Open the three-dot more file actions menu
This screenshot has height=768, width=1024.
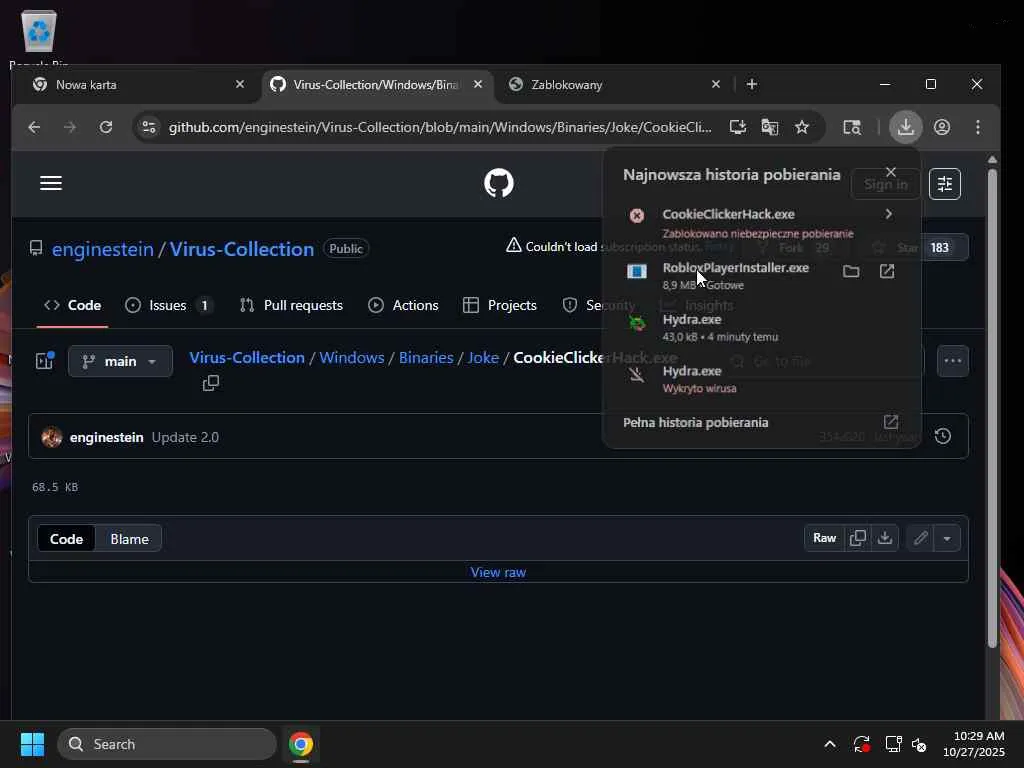coord(953,360)
